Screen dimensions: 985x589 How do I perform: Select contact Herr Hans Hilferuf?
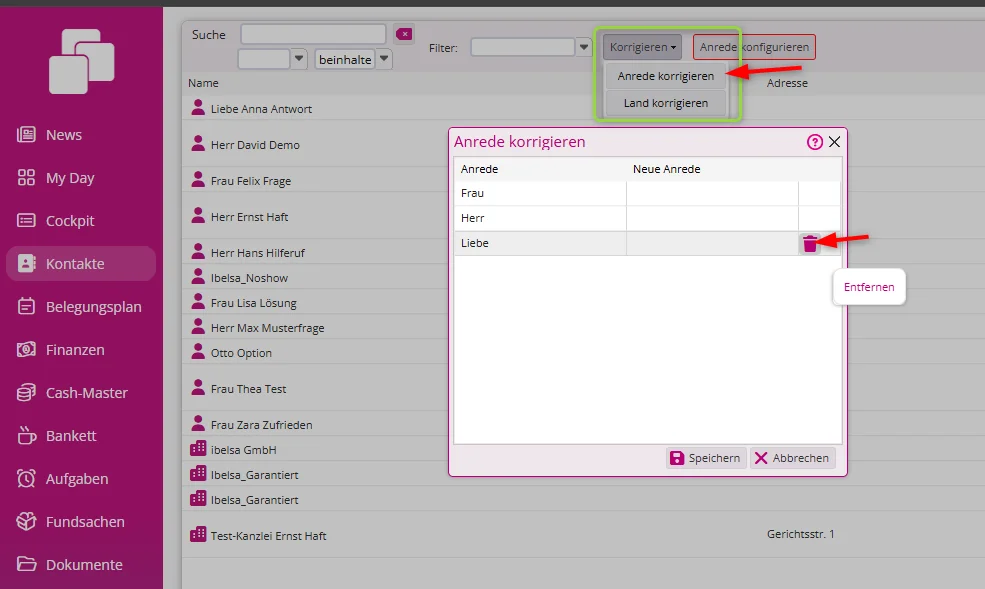click(x=258, y=252)
